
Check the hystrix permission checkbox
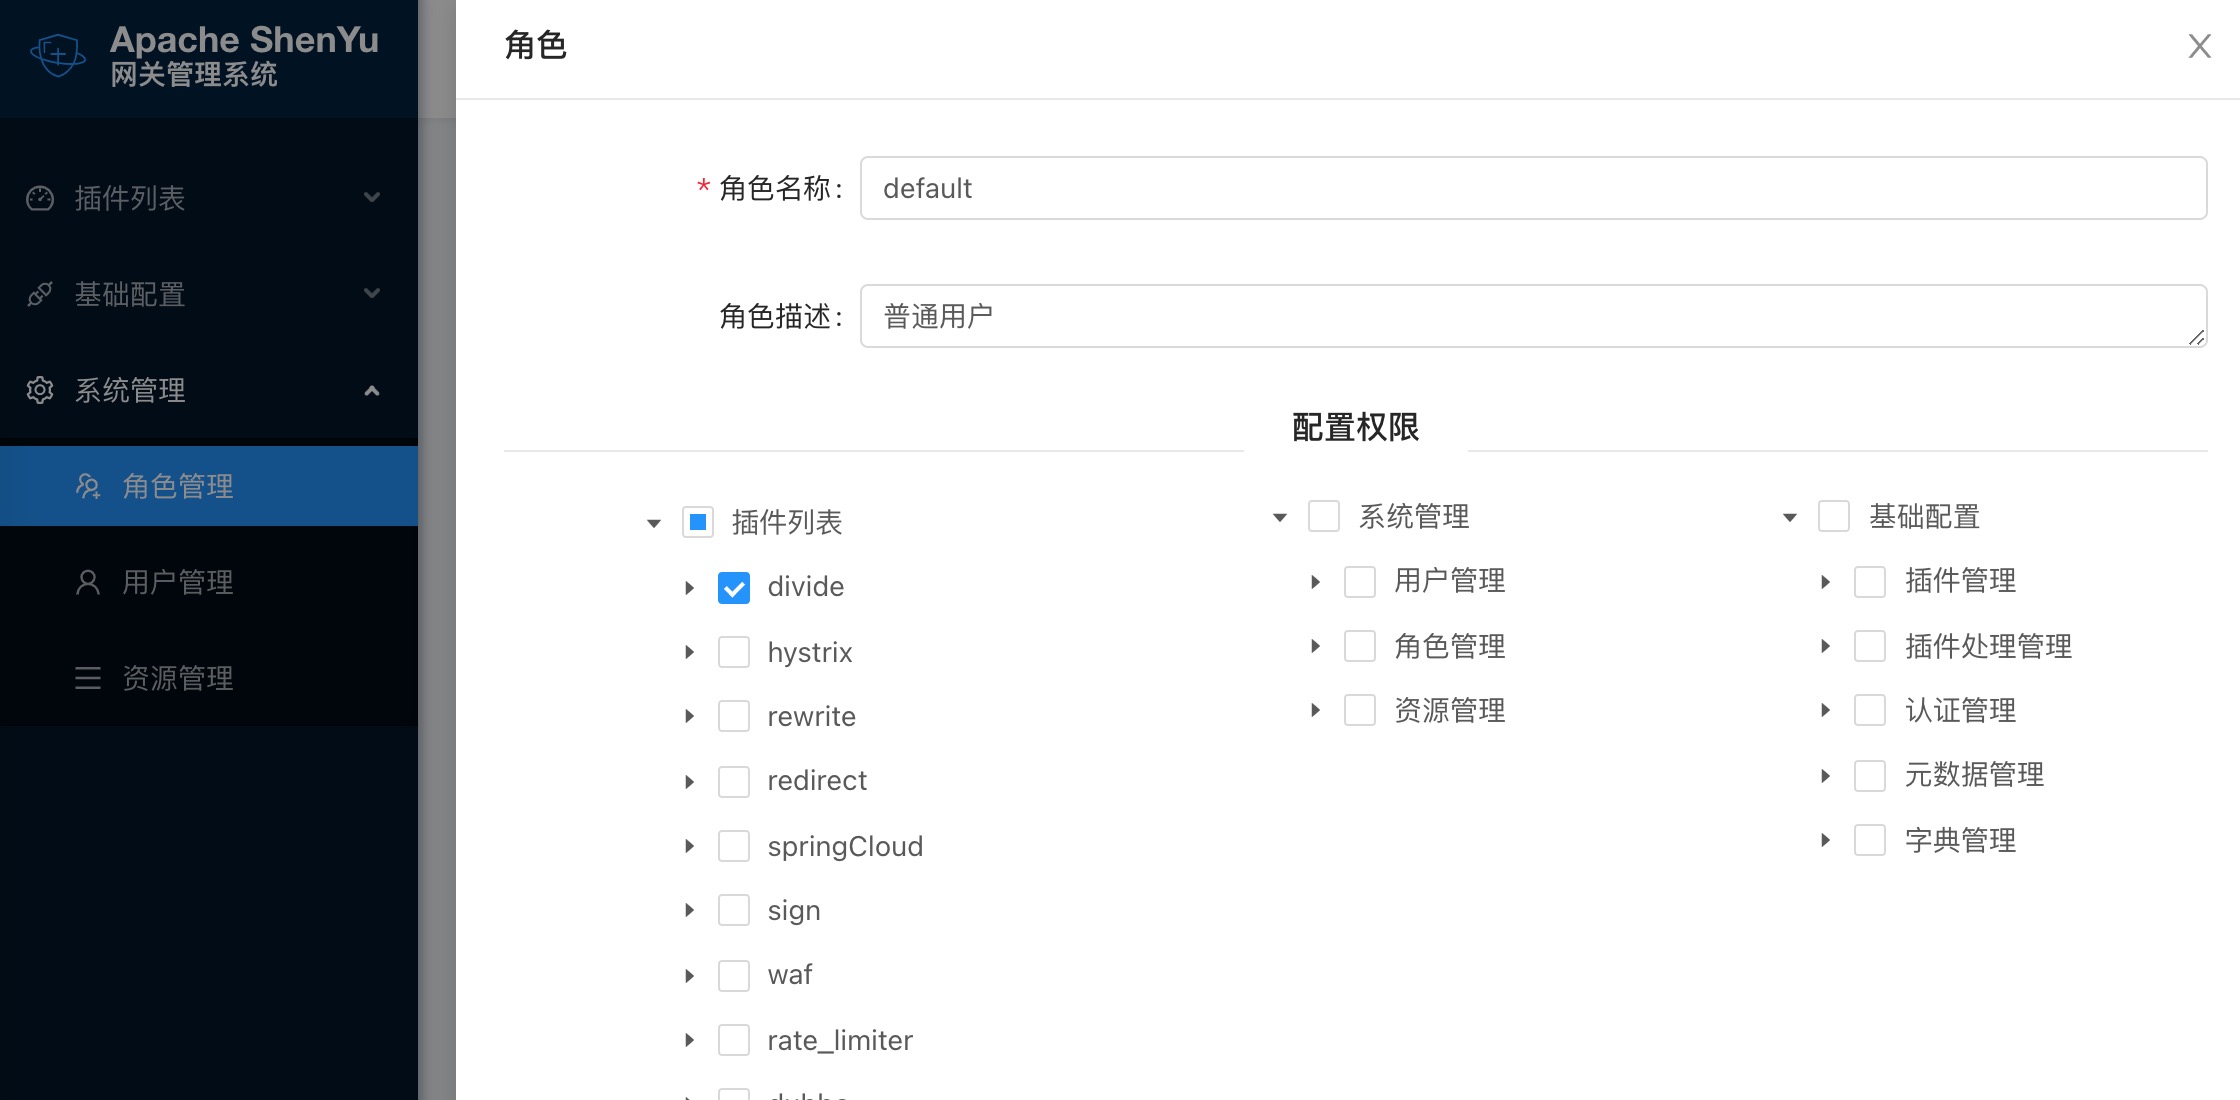(x=734, y=652)
